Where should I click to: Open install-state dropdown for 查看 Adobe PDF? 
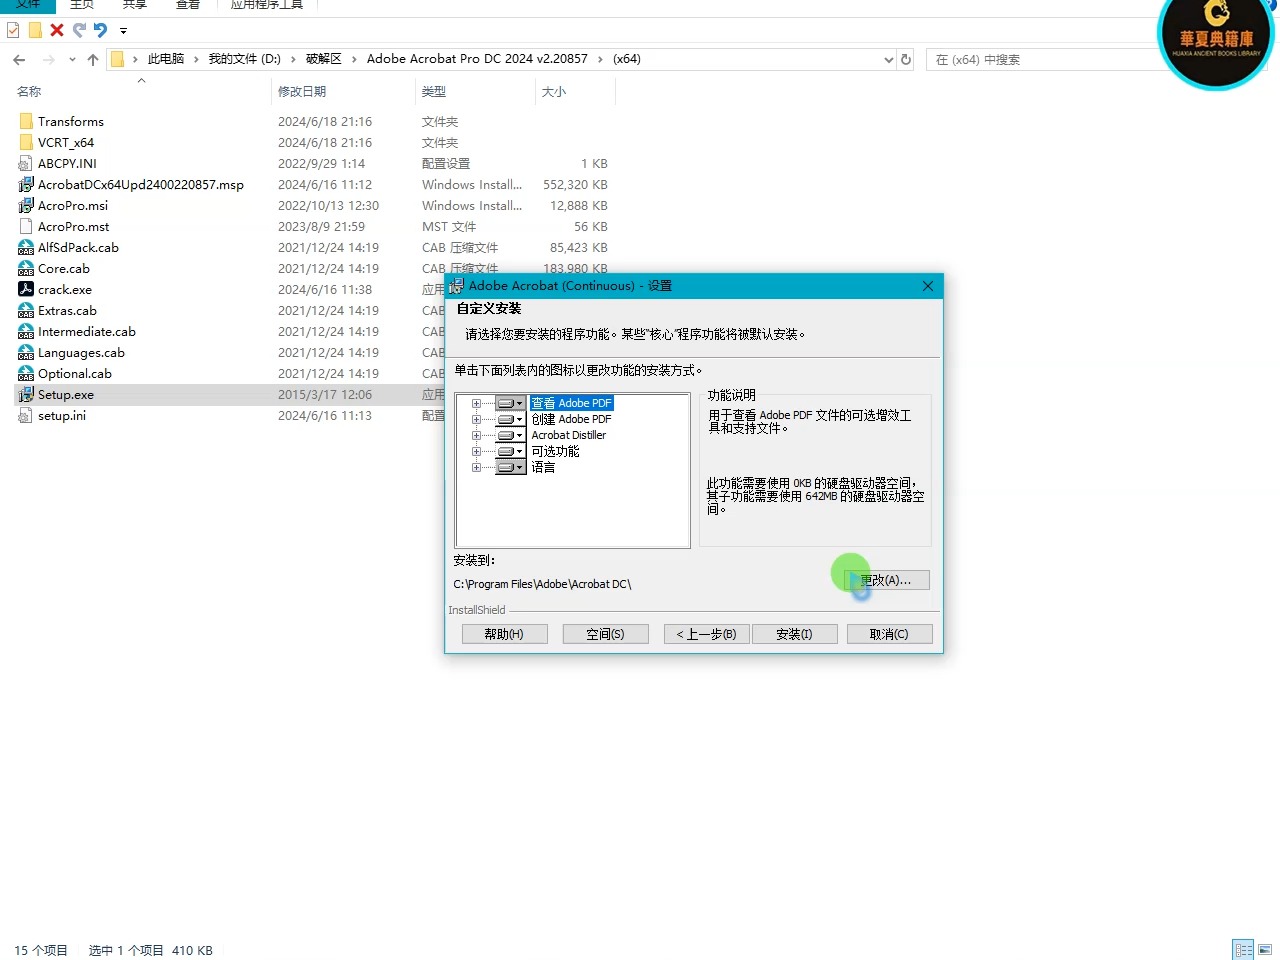pos(510,404)
